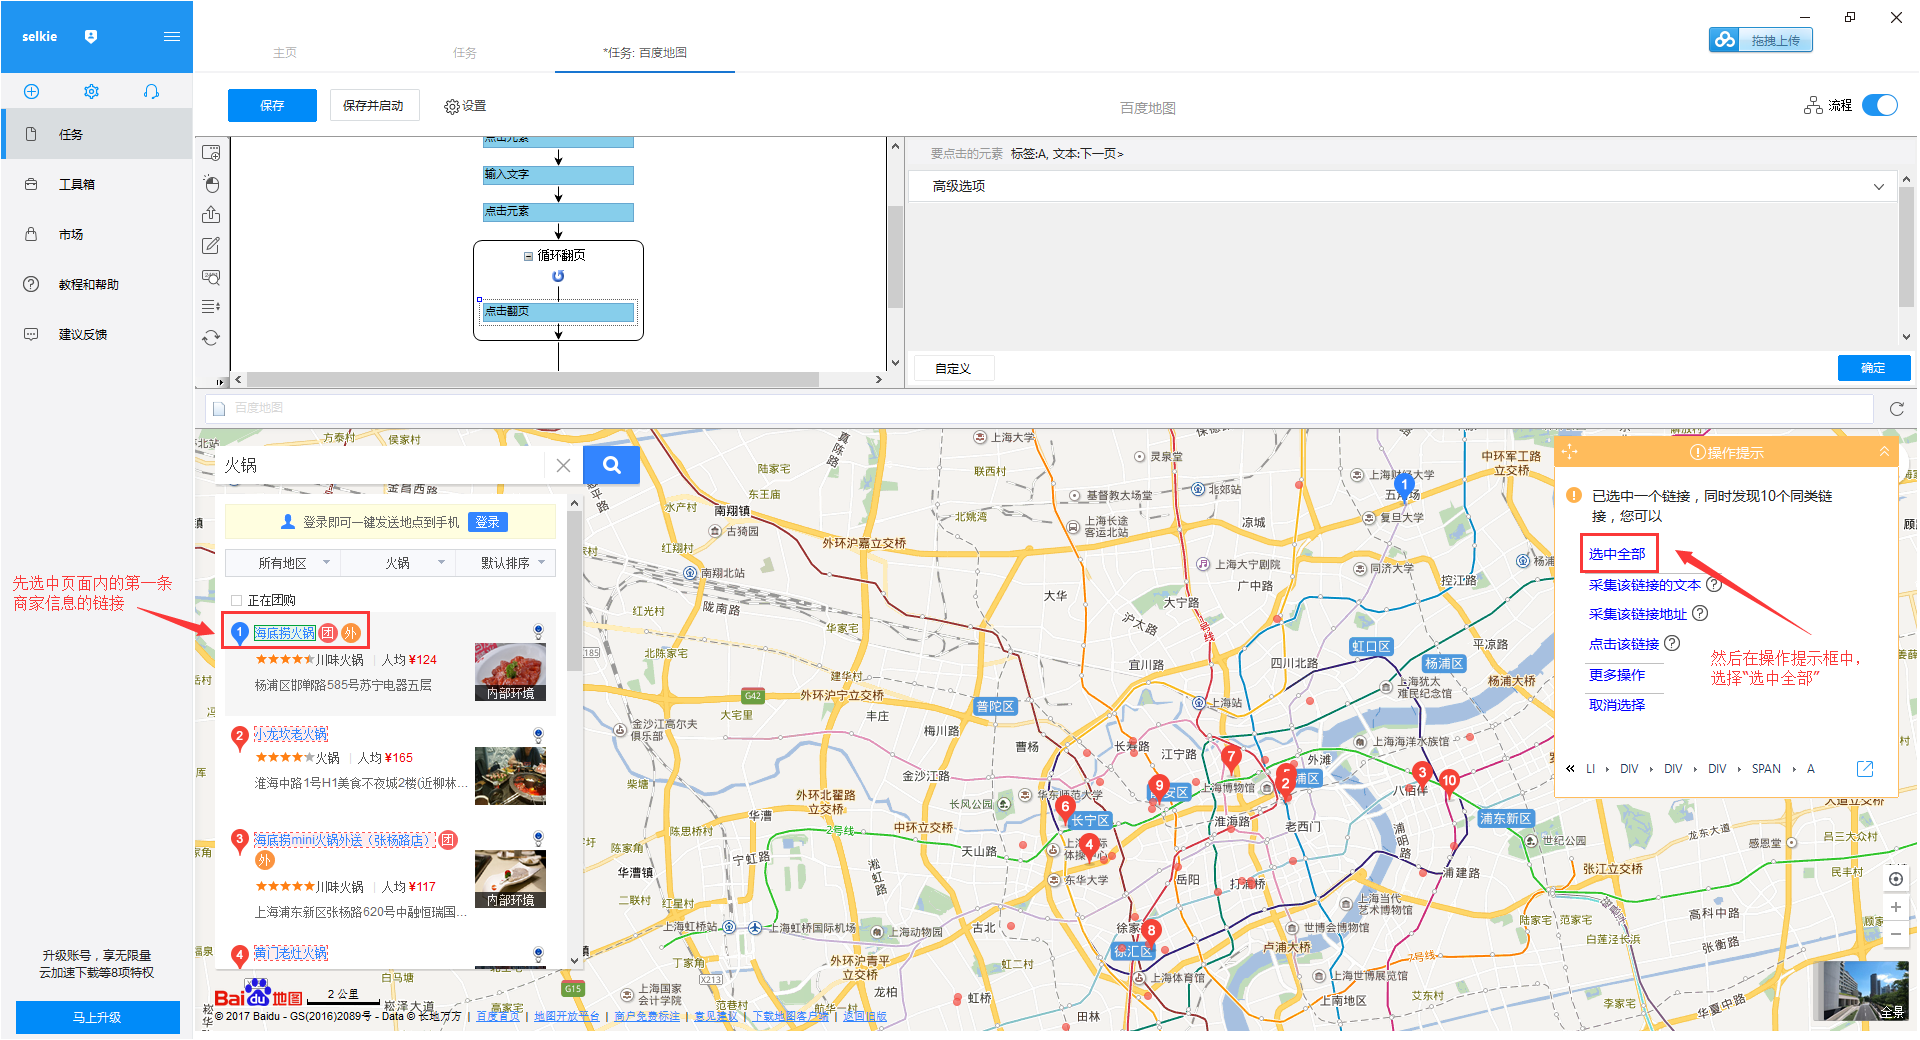Open 设置 with the gear icon
Screen dimensions: 1920x1040
(x=465, y=106)
